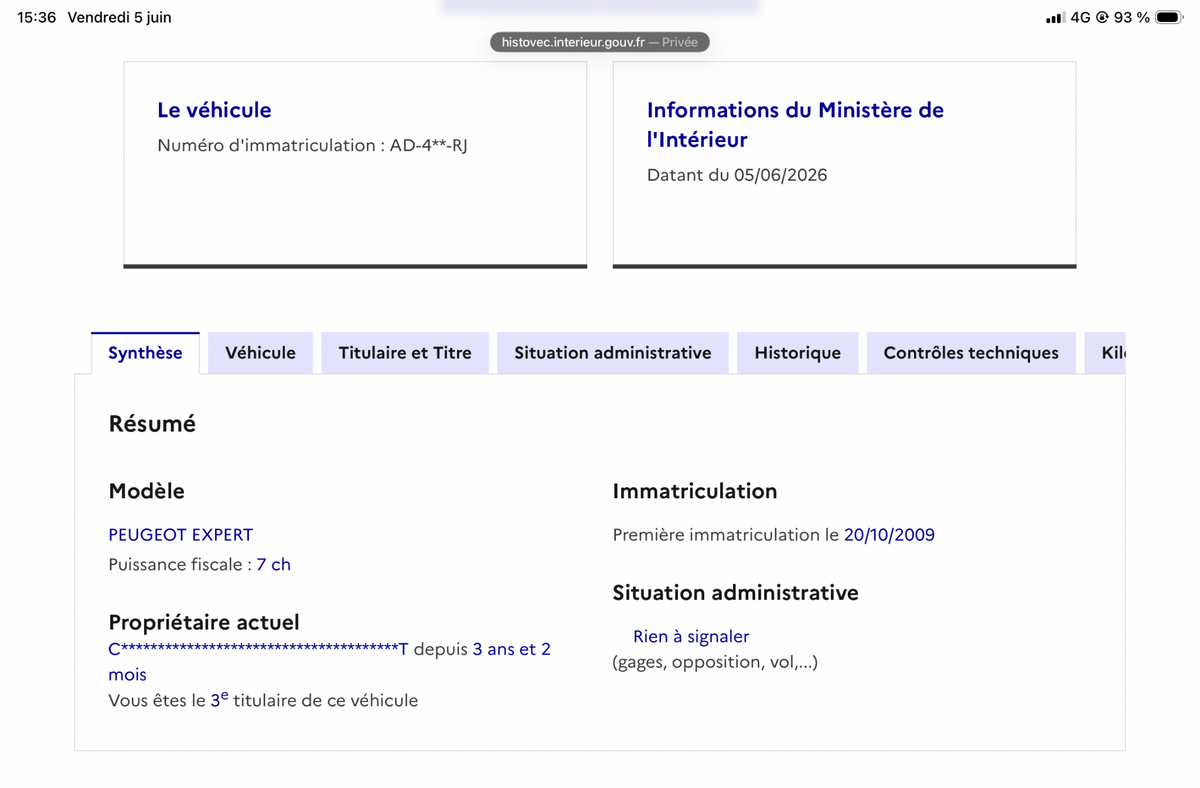Select the Synthèse tab

tap(145, 353)
